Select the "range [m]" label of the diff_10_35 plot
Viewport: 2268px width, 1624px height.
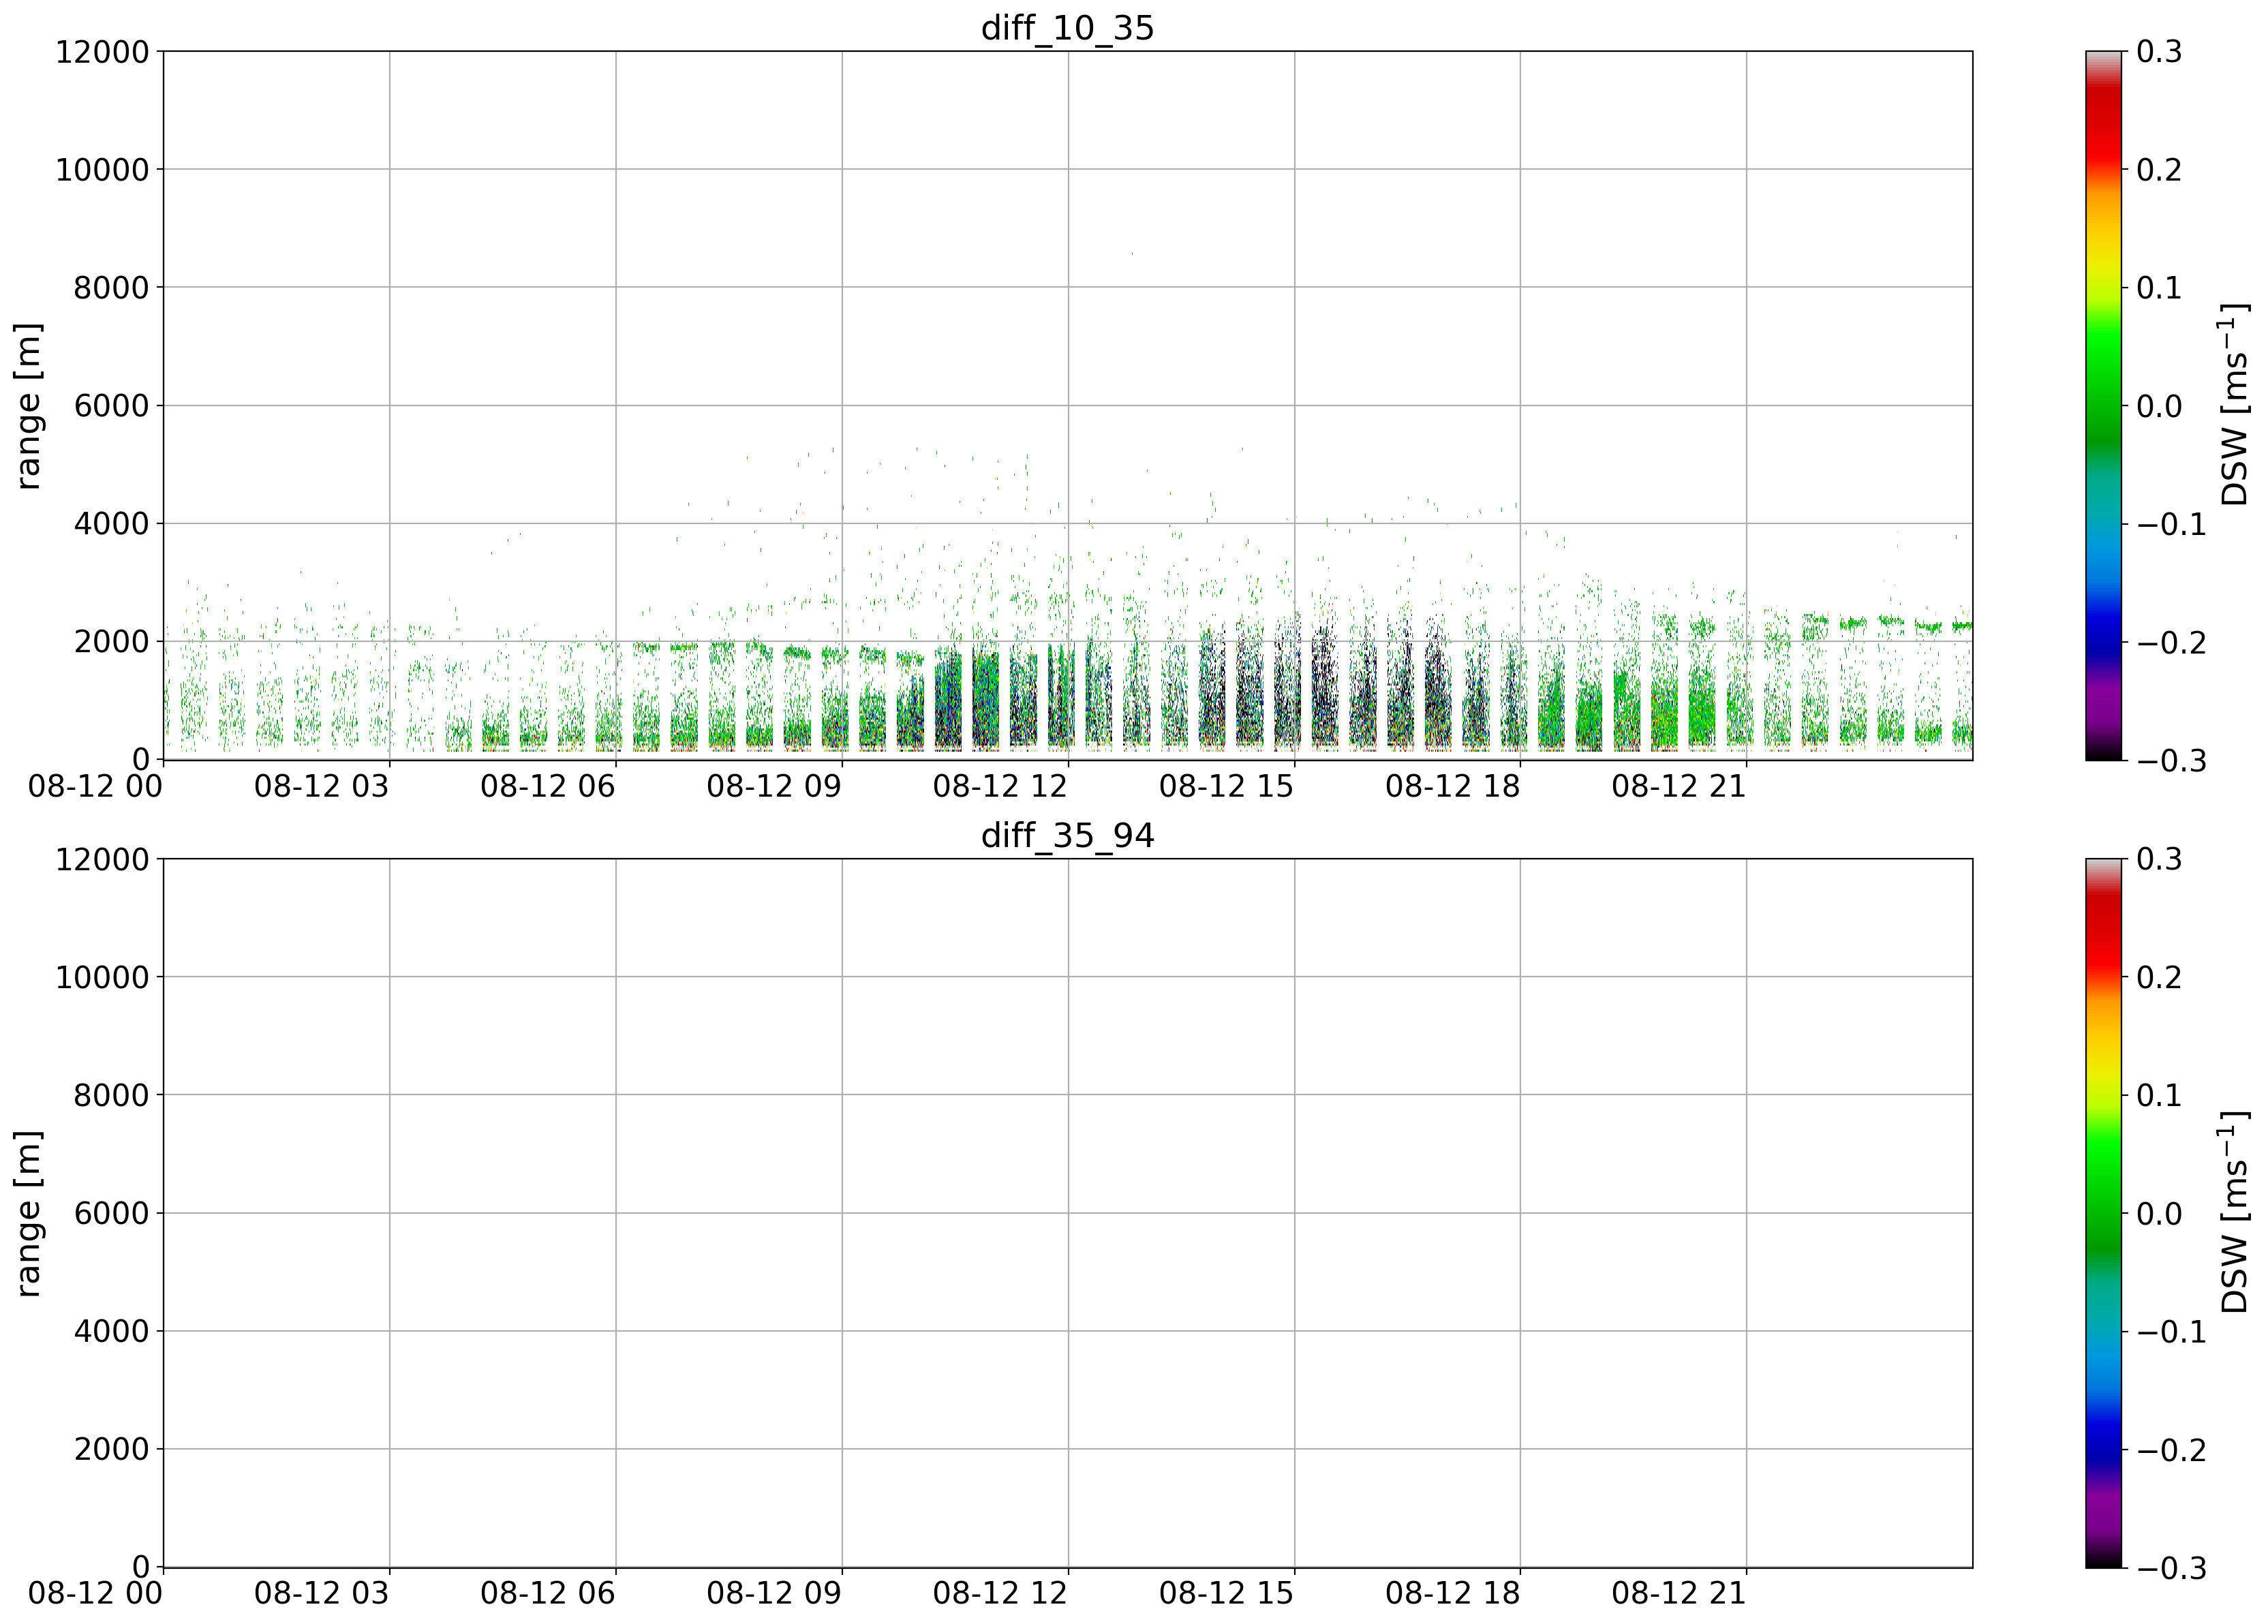29,406
